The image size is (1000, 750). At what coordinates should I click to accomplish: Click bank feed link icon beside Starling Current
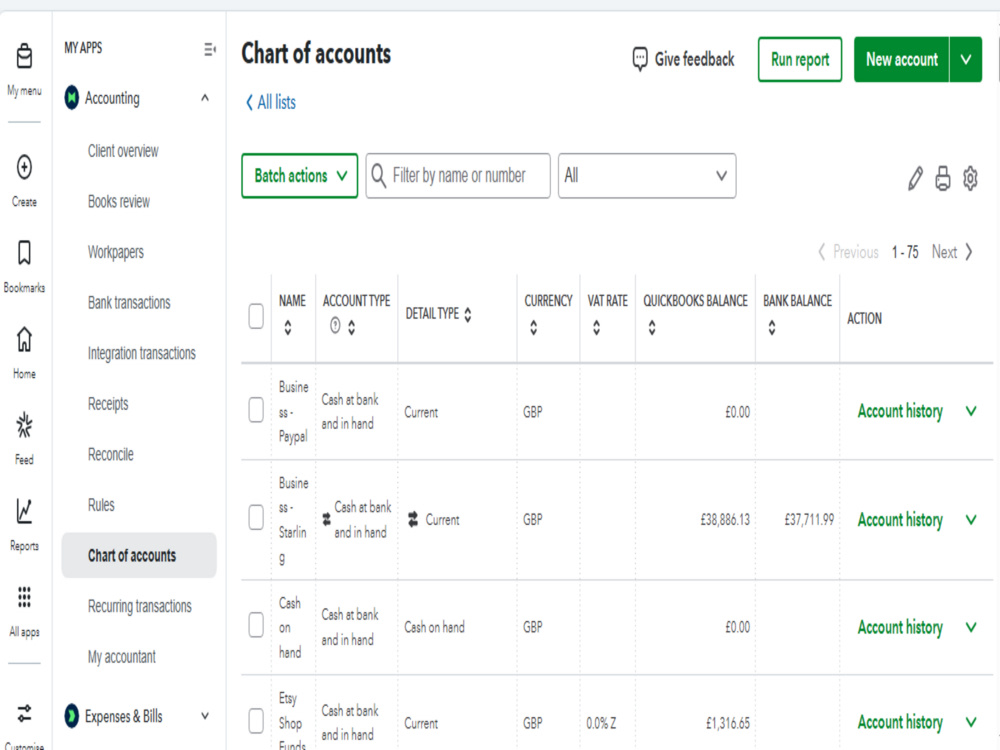(x=413, y=519)
